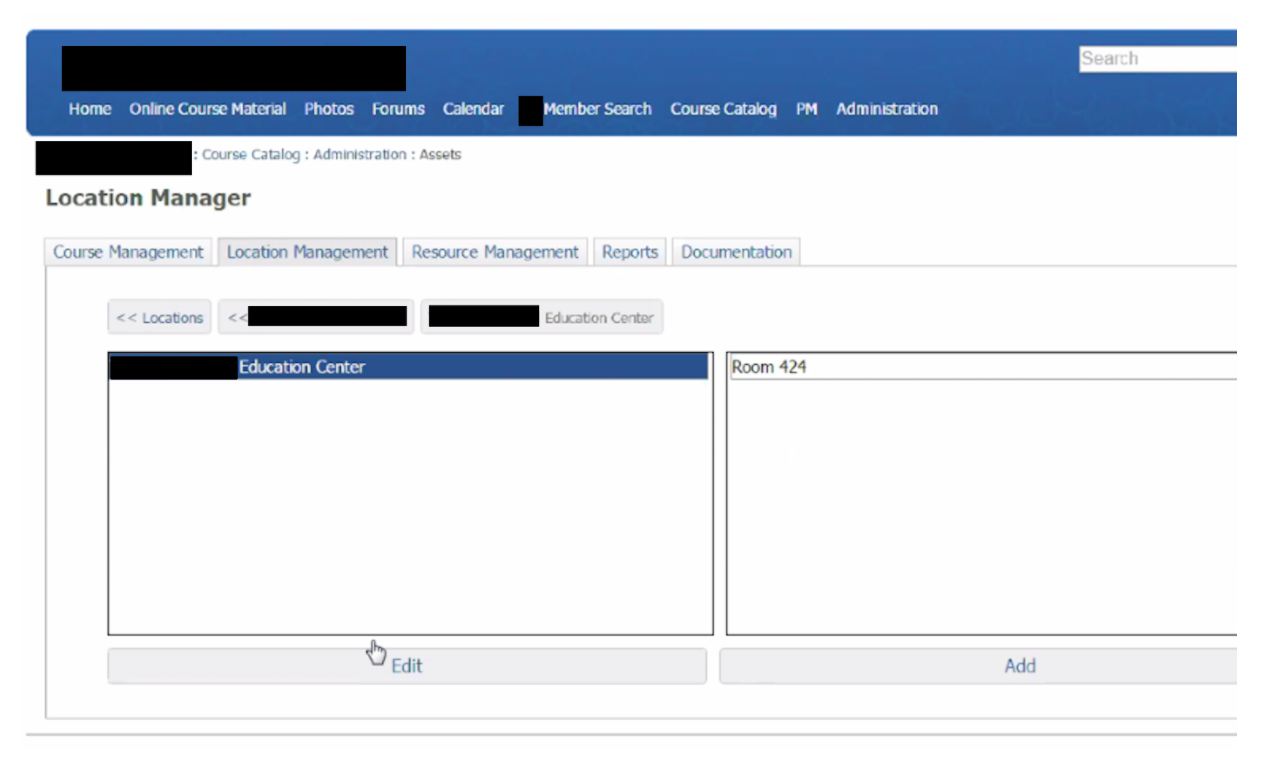The image size is (1268, 770).
Task: Click the << Locations navigation button
Action: coord(158,317)
